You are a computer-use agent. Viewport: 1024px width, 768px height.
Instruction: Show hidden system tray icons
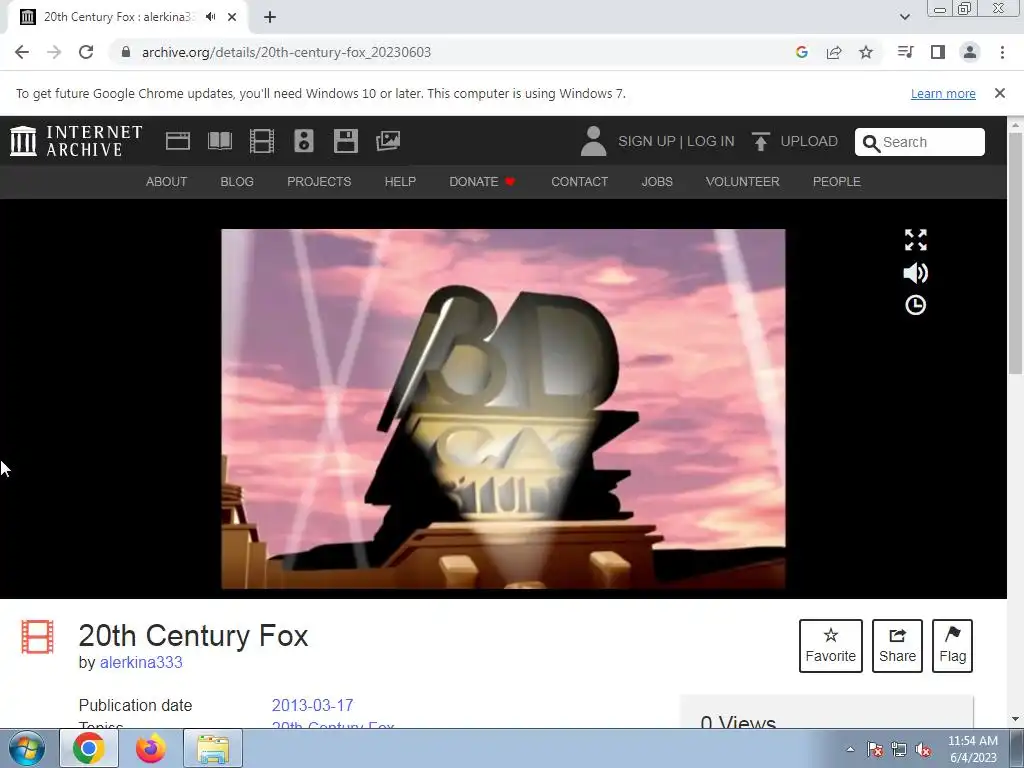click(850, 749)
